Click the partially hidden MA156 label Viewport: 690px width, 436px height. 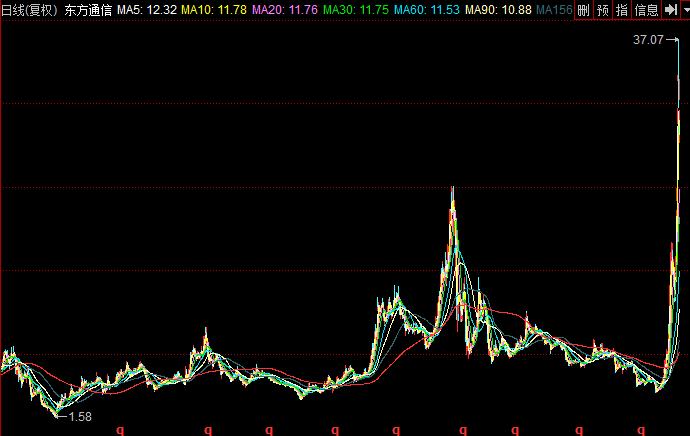point(554,10)
